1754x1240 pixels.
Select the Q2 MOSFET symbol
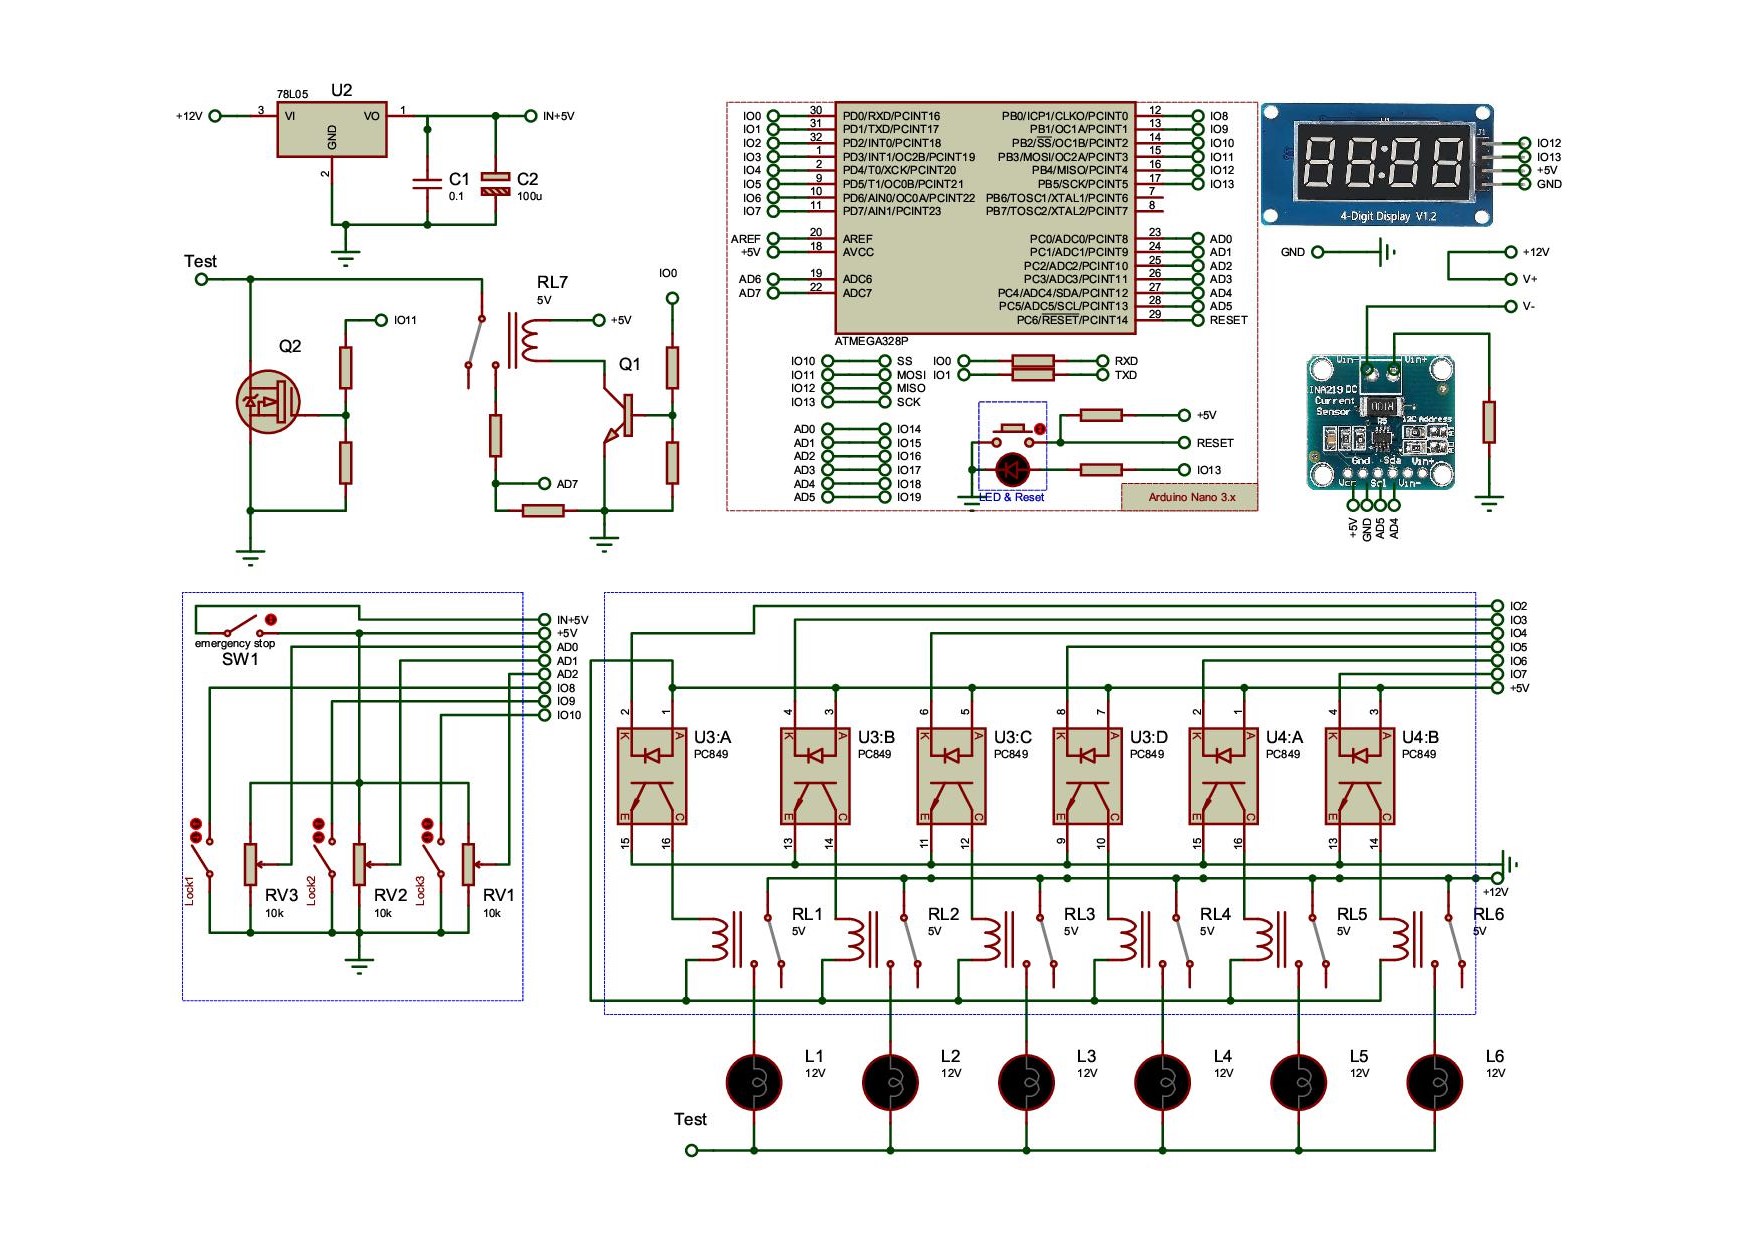[268, 402]
